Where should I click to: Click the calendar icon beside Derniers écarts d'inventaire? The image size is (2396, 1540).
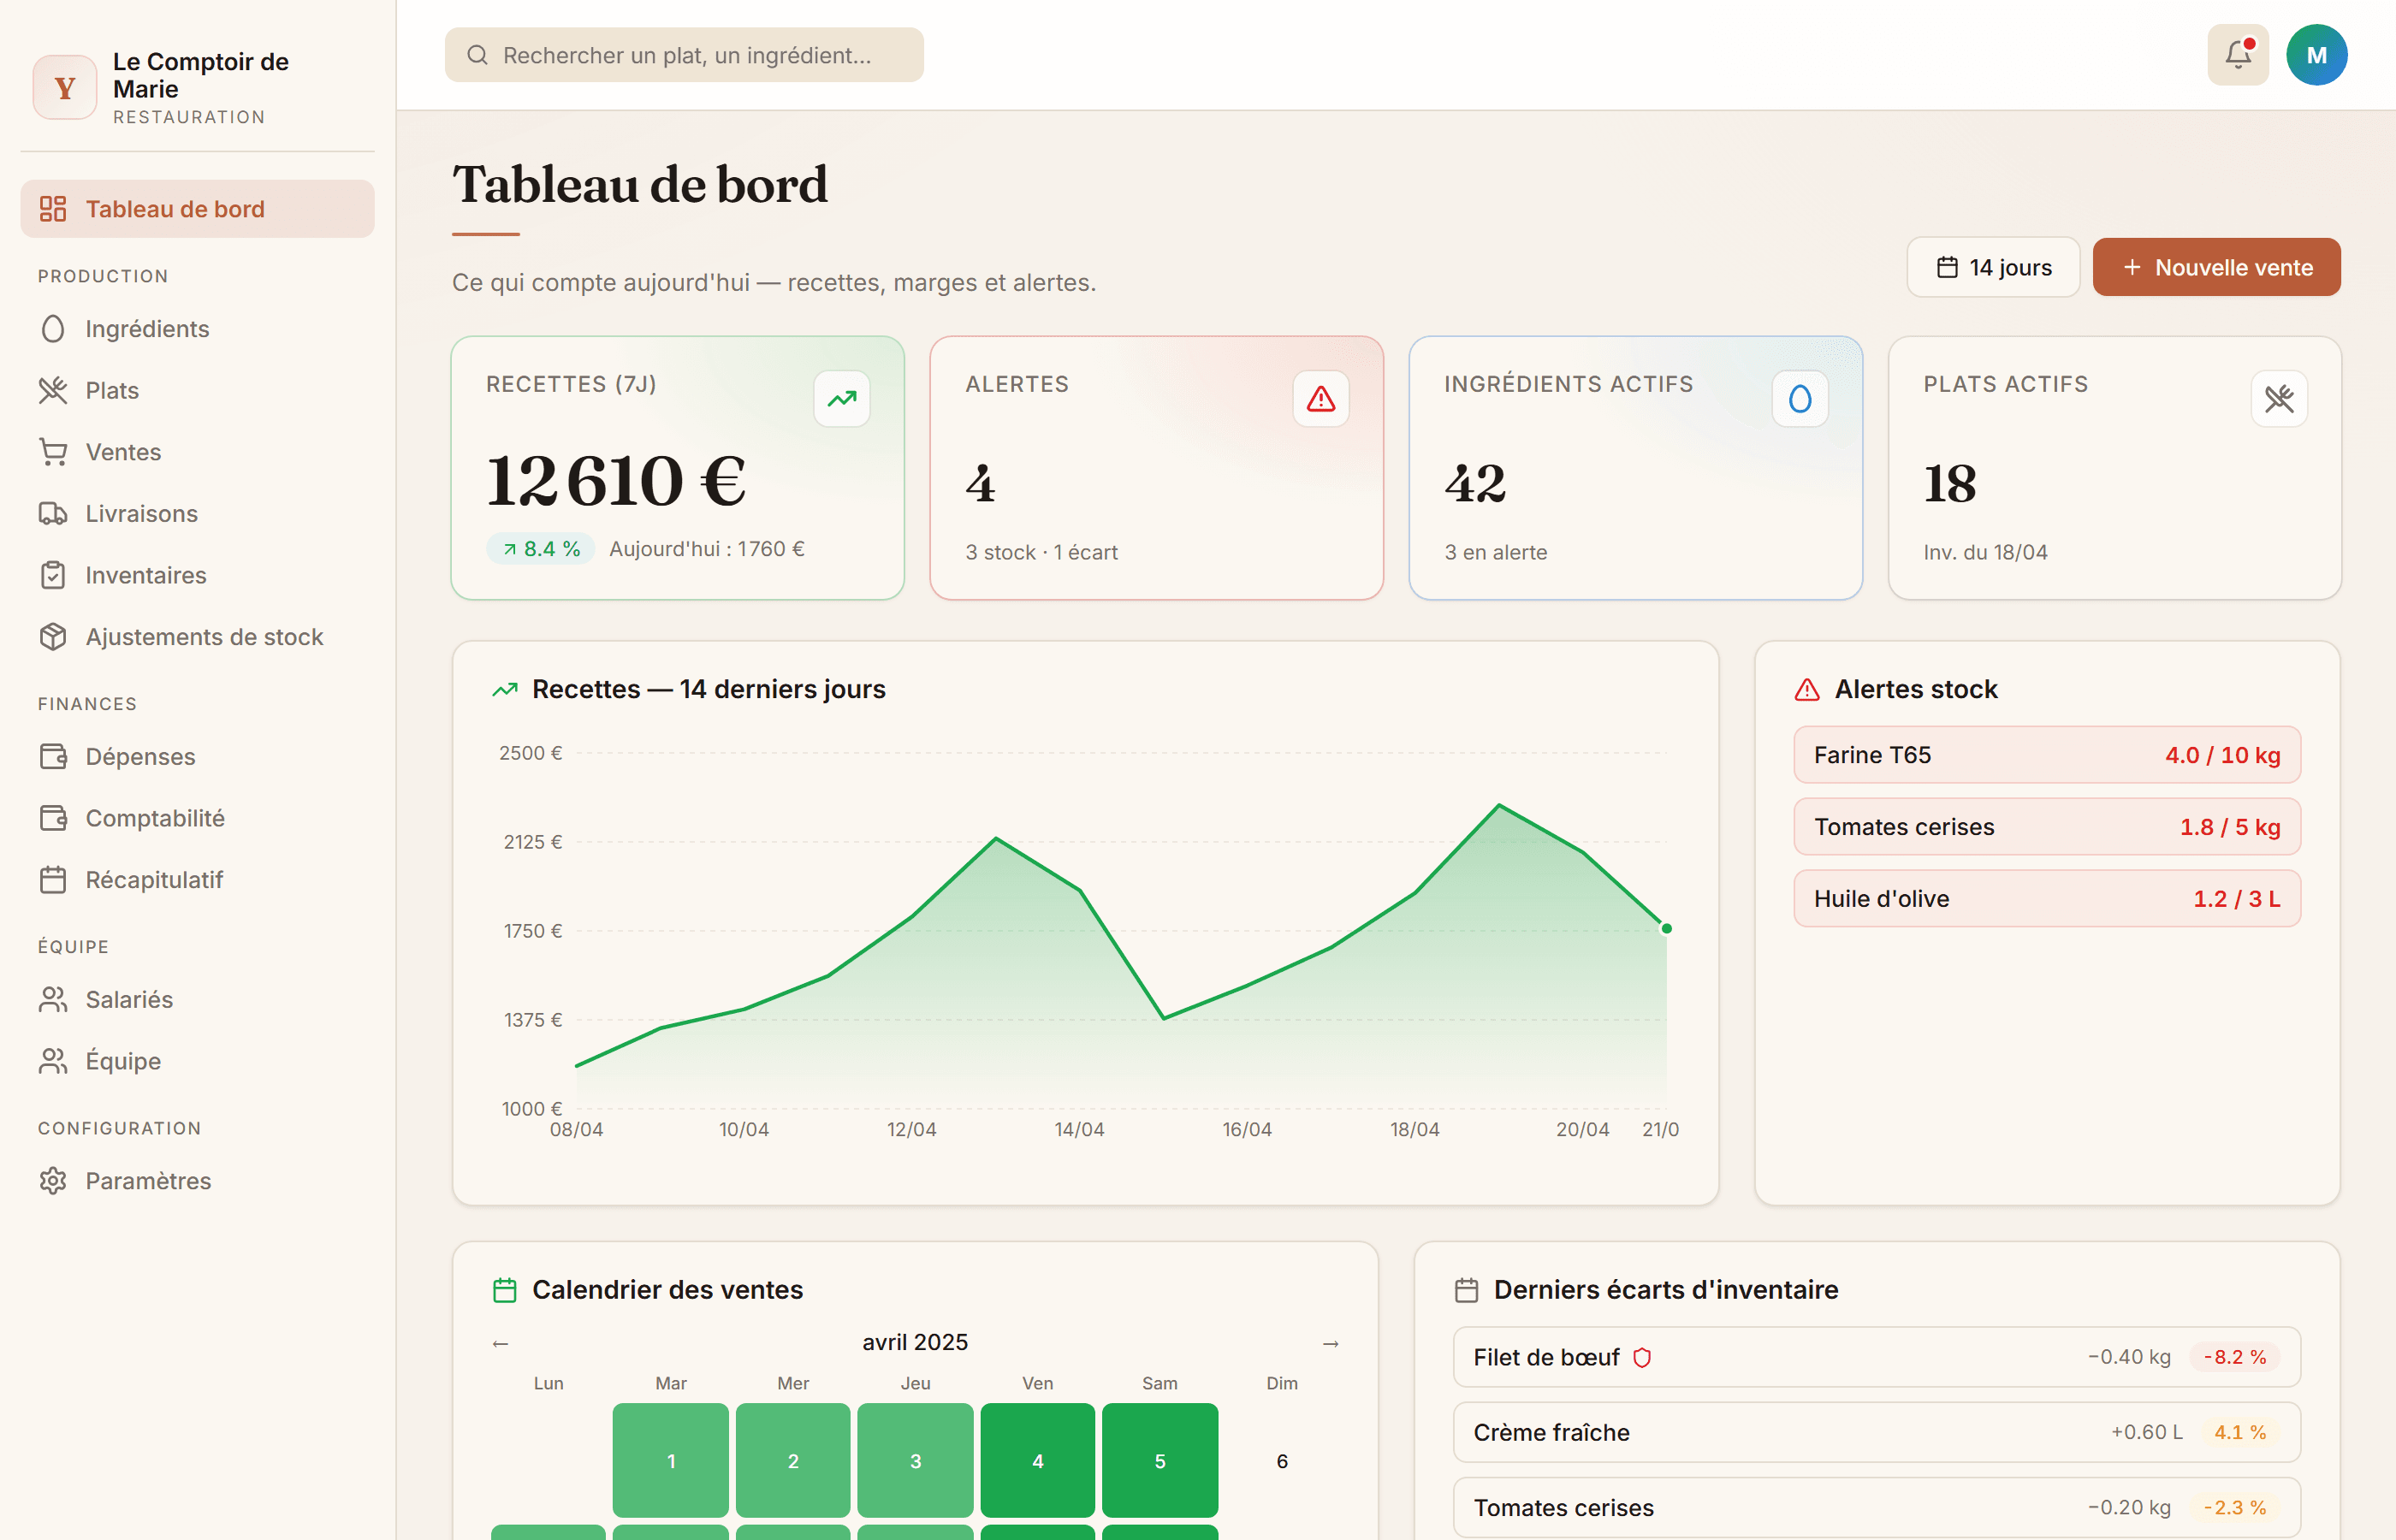pyautogui.click(x=1466, y=1290)
